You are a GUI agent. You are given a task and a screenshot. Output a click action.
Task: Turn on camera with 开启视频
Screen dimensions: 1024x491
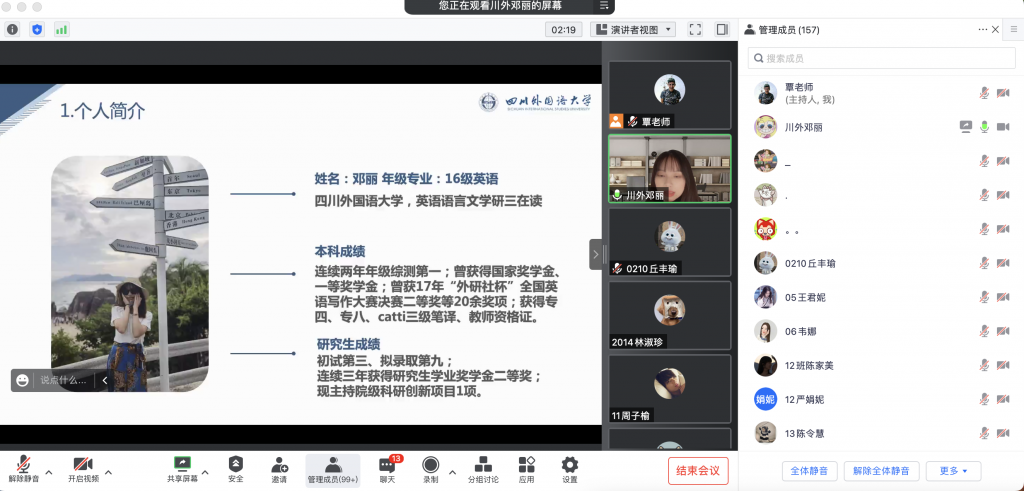(83, 469)
